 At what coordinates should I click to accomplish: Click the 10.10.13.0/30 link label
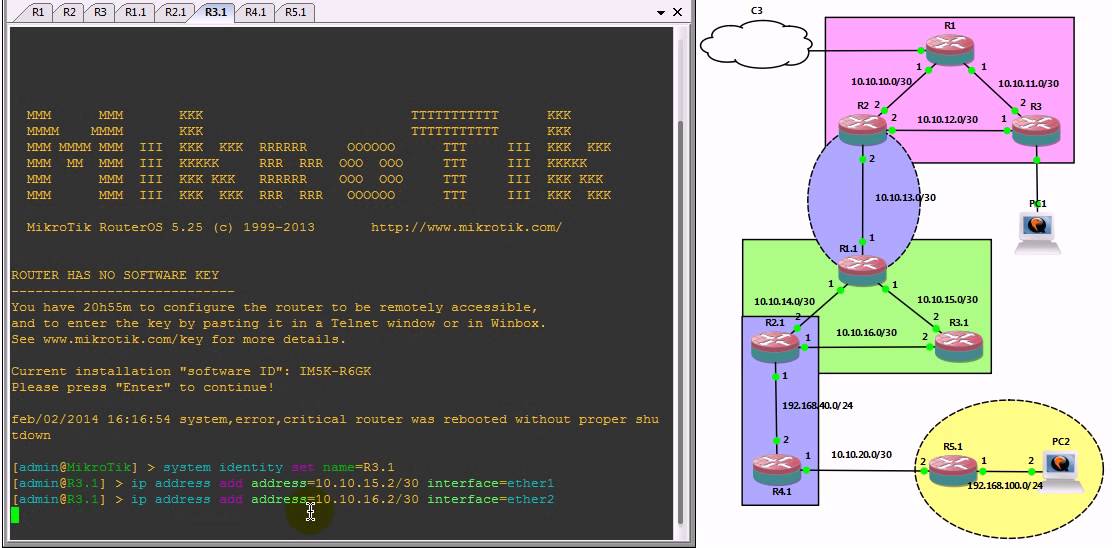(x=905, y=197)
